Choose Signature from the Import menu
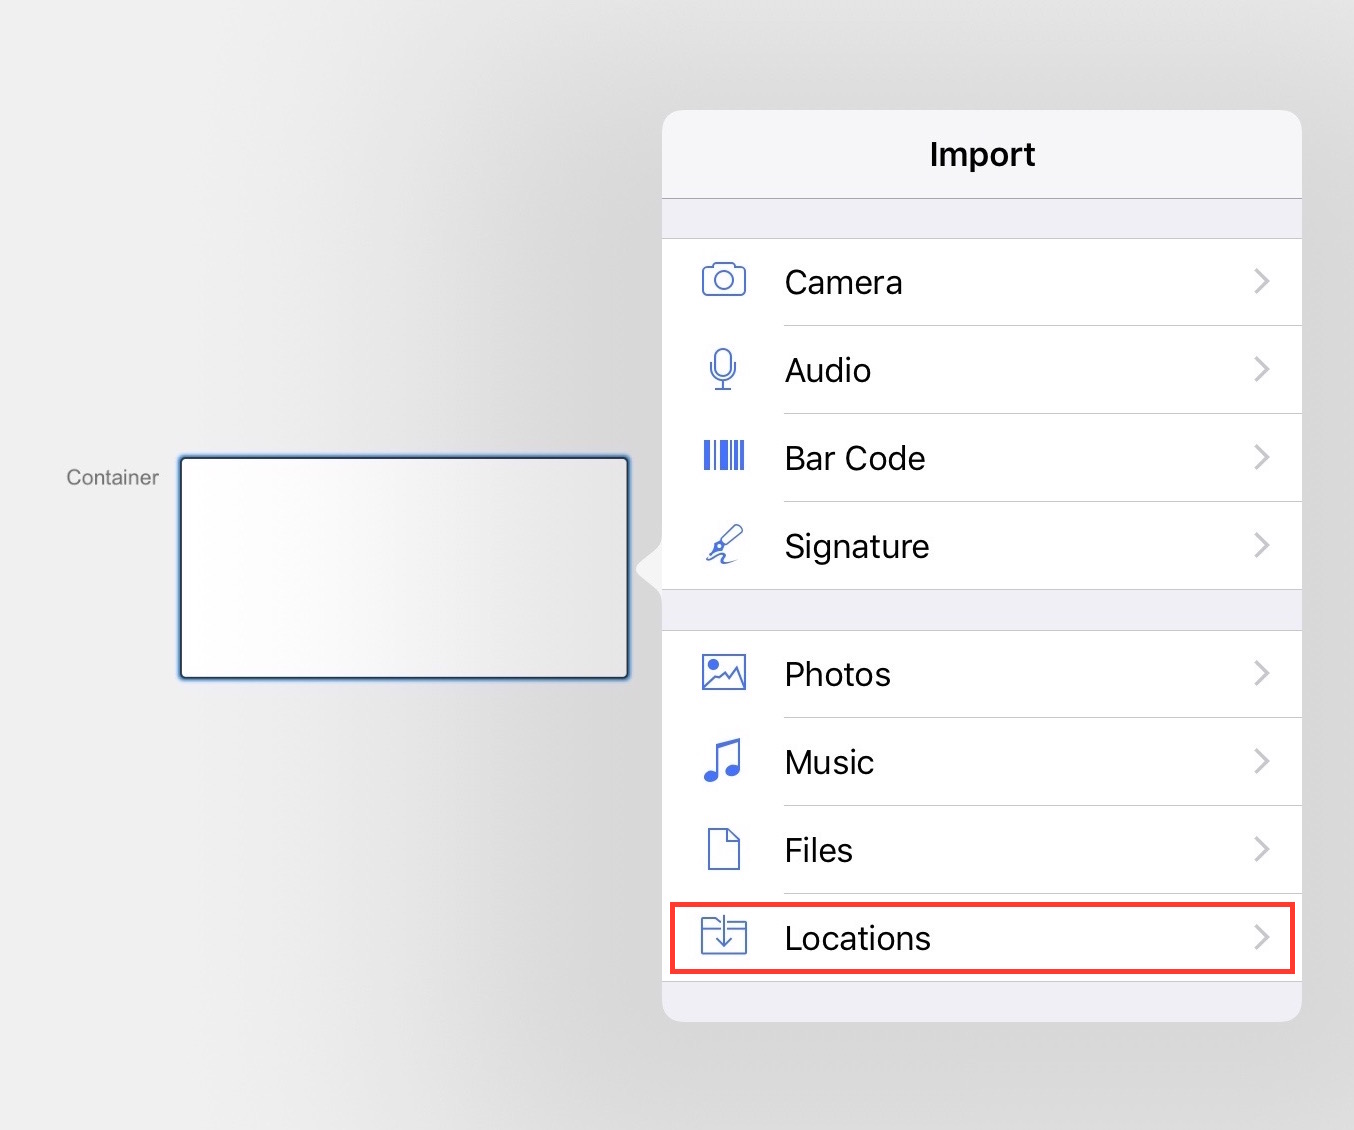This screenshot has height=1130, width=1354. pyautogui.click(x=857, y=546)
